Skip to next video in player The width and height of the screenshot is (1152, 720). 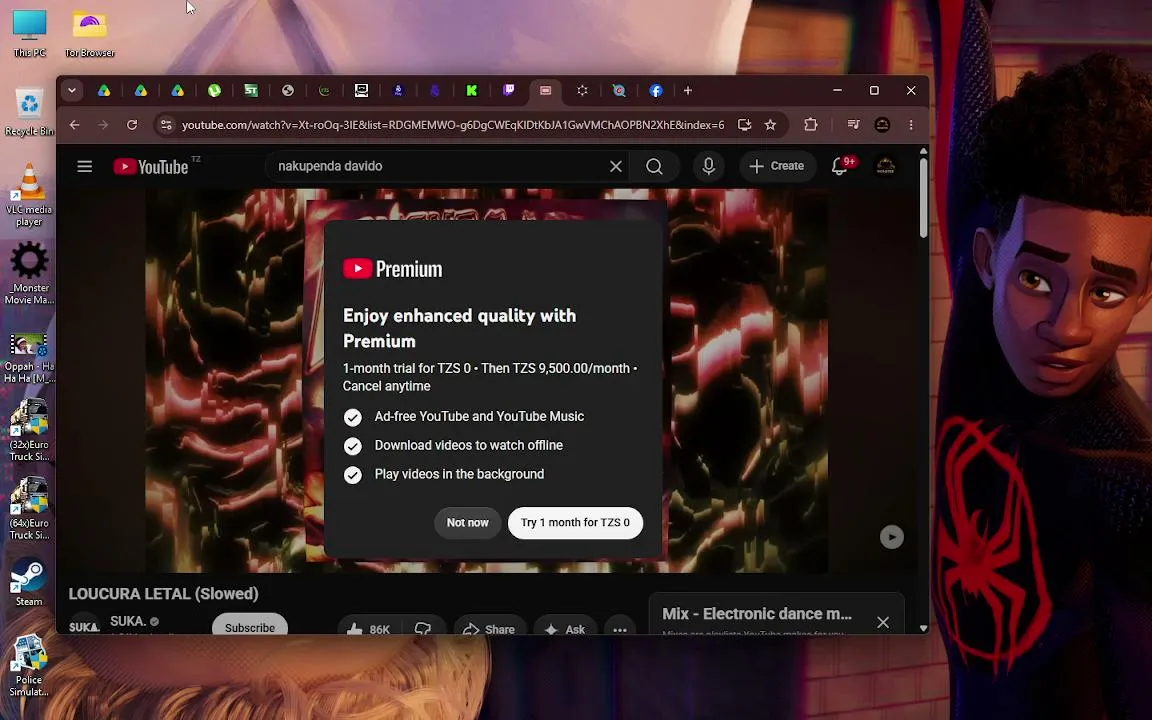pyautogui.click(x=891, y=537)
